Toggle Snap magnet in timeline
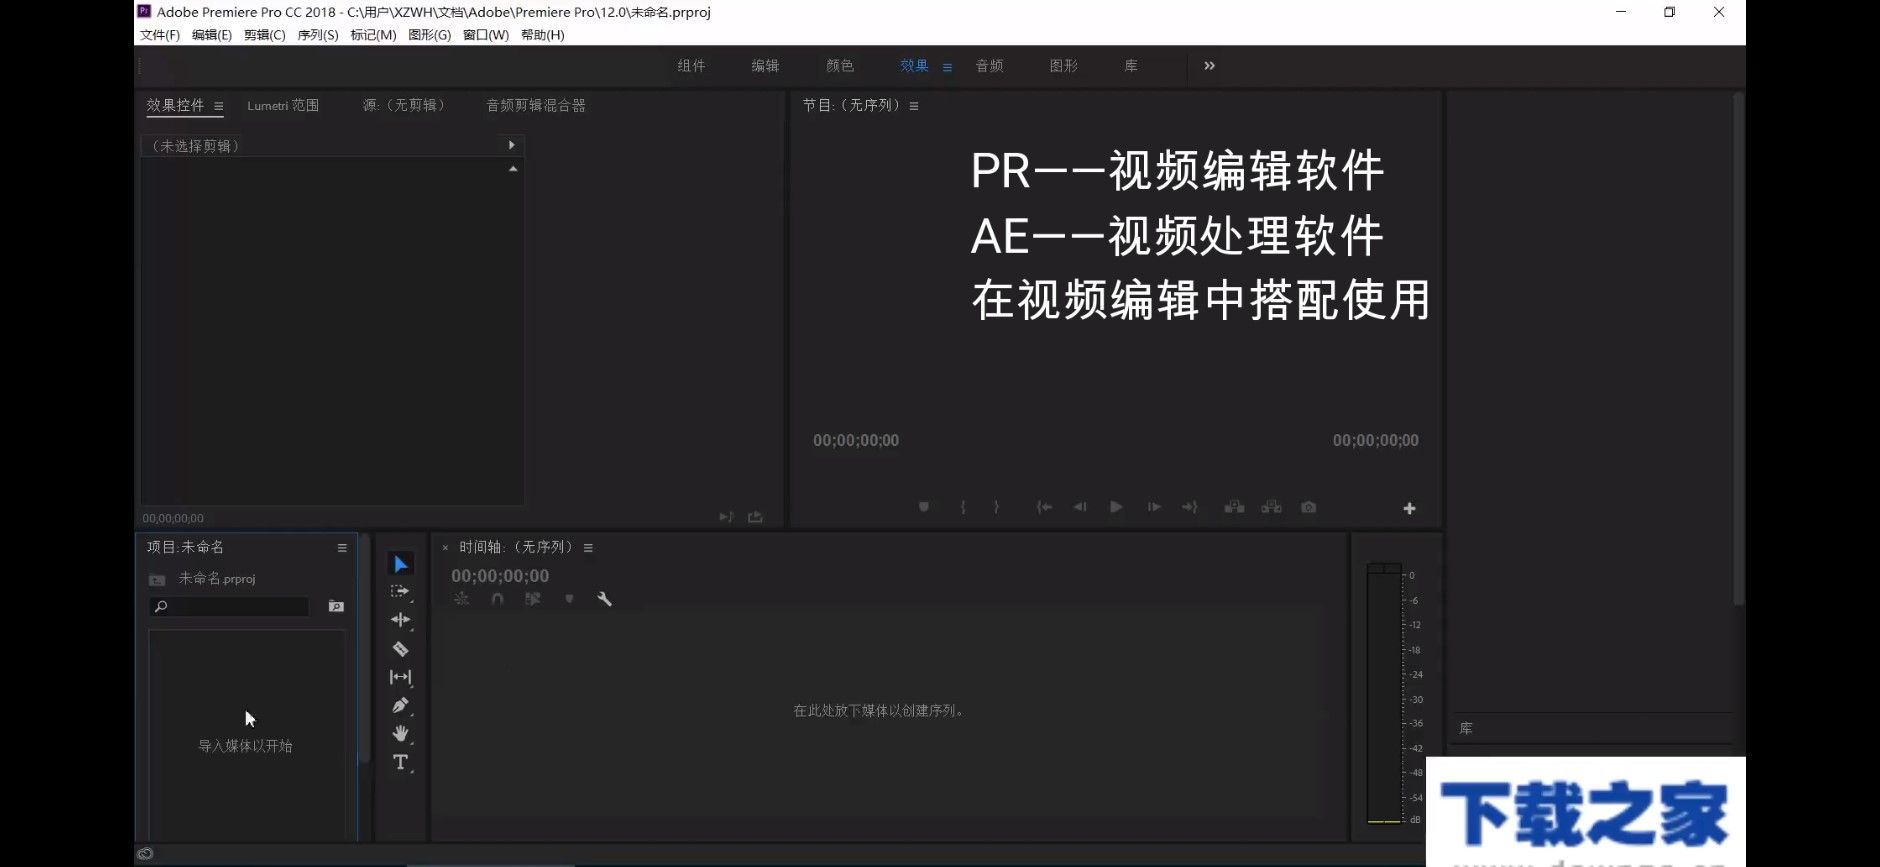This screenshot has height=867, width=1880. click(x=497, y=599)
